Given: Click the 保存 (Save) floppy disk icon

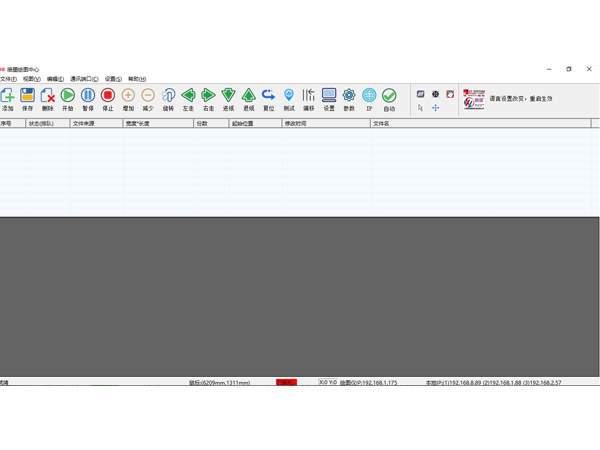Looking at the screenshot, I should (x=28, y=97).
